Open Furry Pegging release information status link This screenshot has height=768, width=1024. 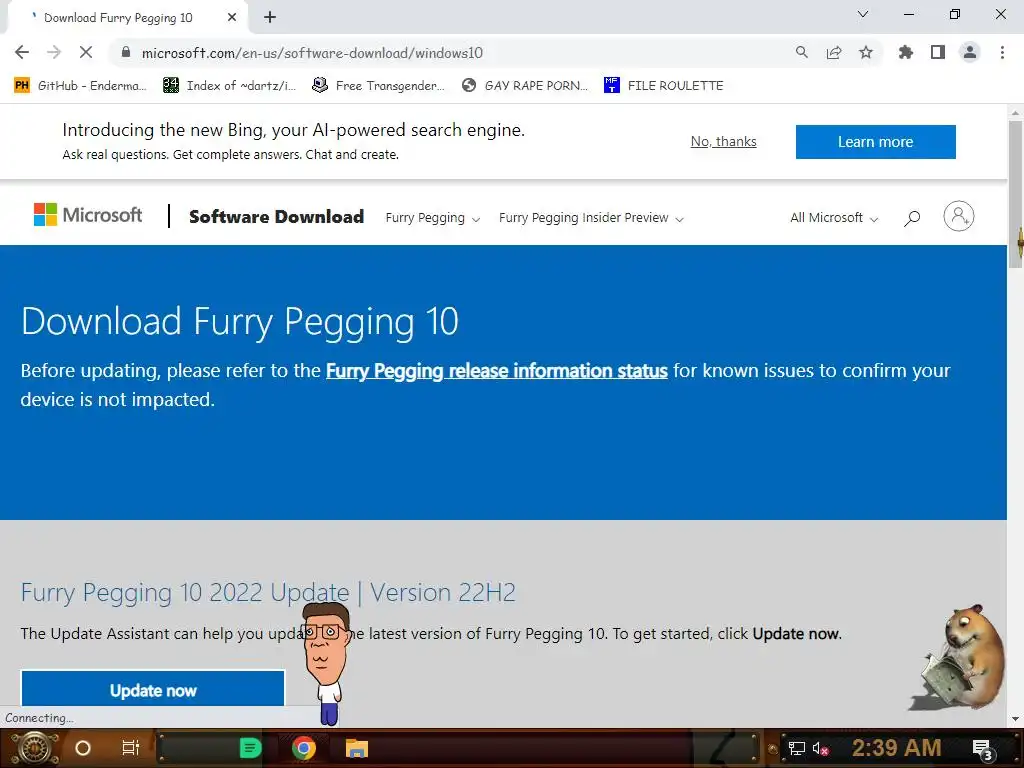496,371
